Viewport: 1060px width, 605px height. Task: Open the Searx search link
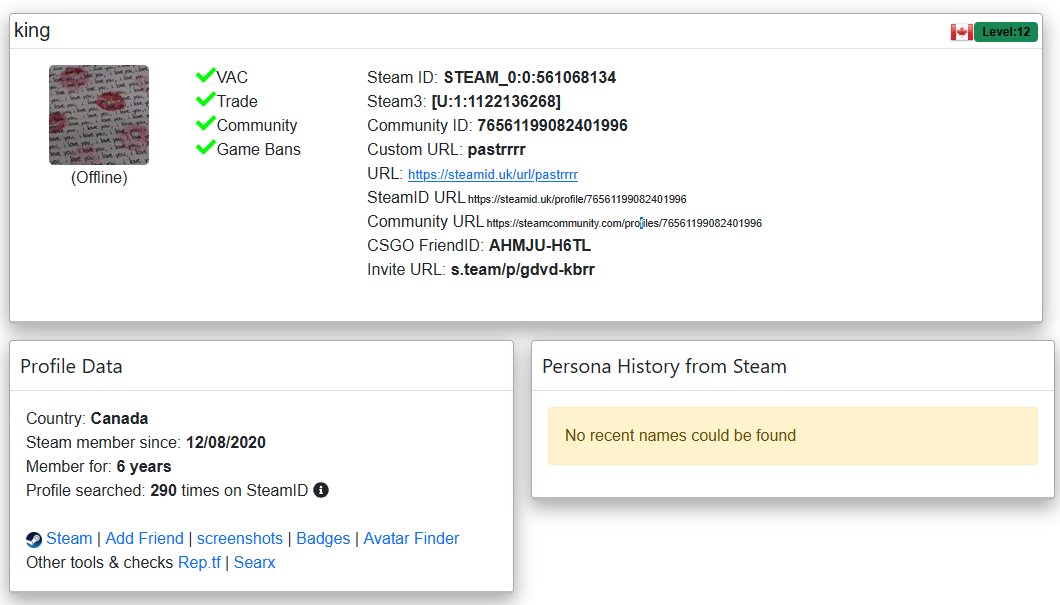[254, 562]
